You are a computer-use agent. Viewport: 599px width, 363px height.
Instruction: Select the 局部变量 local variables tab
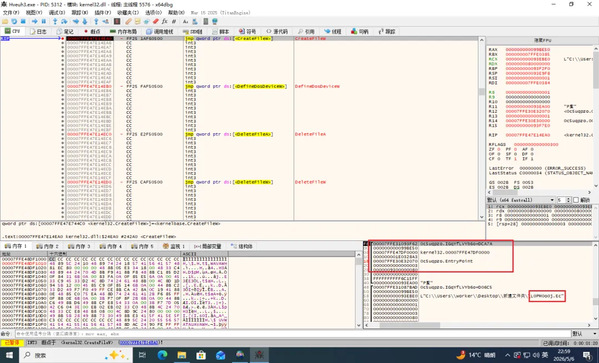tap(208, 246)
